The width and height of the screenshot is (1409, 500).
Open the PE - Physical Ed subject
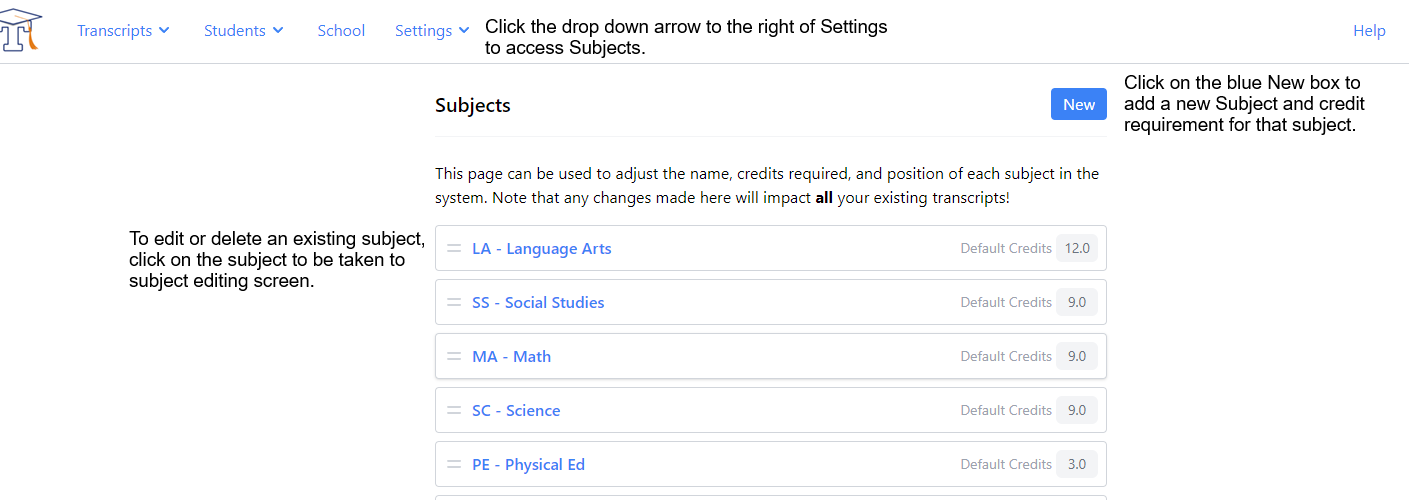(x=528, y=465)
